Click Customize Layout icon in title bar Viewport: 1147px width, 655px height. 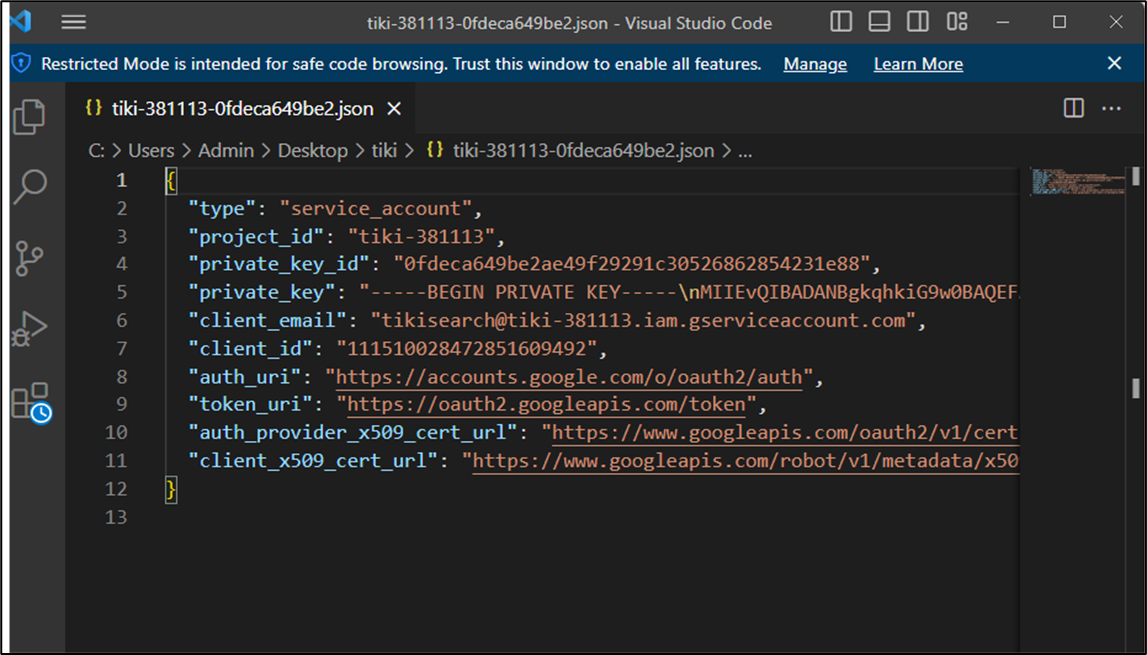coord(957,22)
